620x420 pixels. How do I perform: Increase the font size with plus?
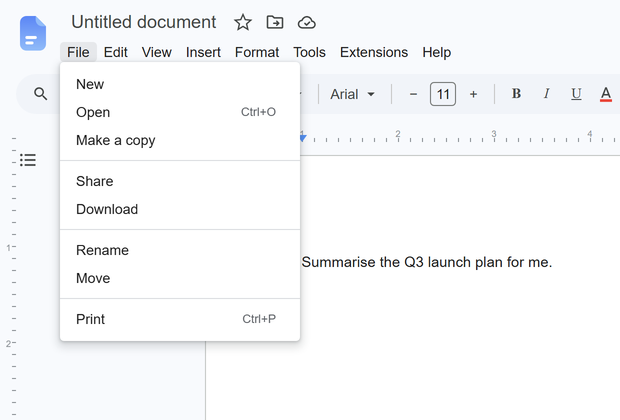click(473, 94)
